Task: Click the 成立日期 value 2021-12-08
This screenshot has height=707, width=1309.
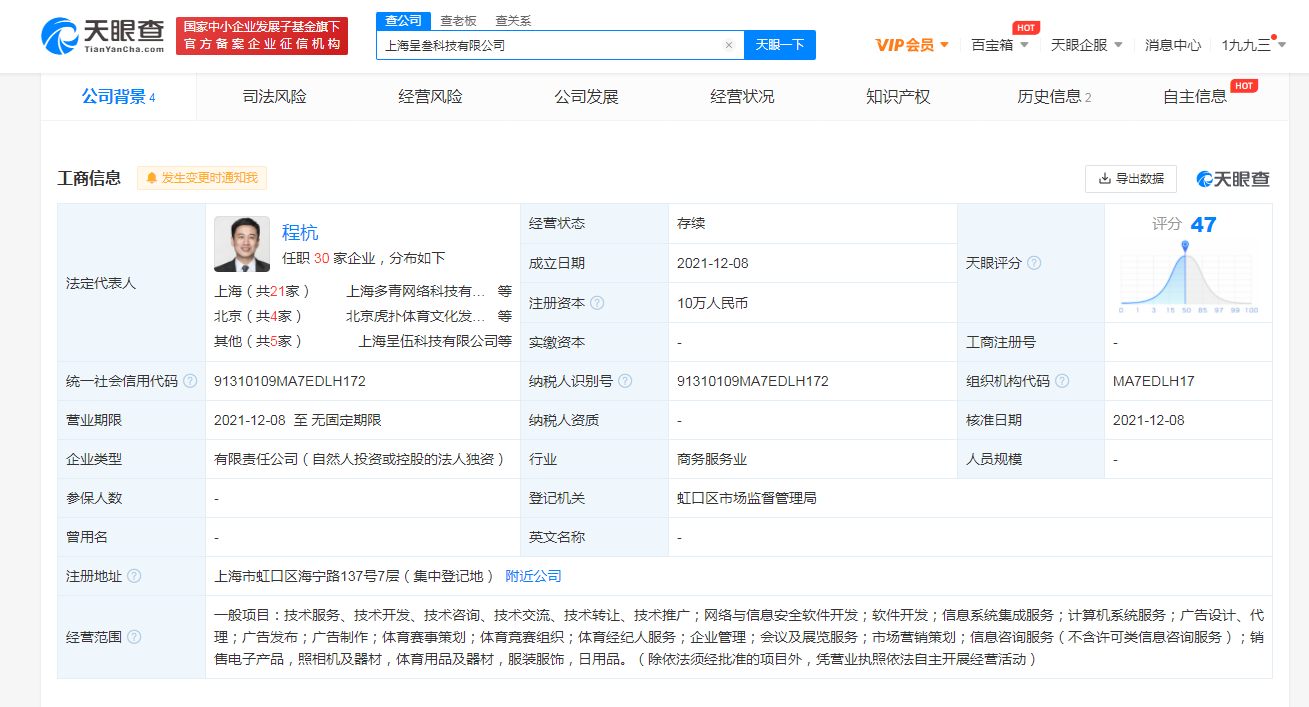Action: coord(713,263)
